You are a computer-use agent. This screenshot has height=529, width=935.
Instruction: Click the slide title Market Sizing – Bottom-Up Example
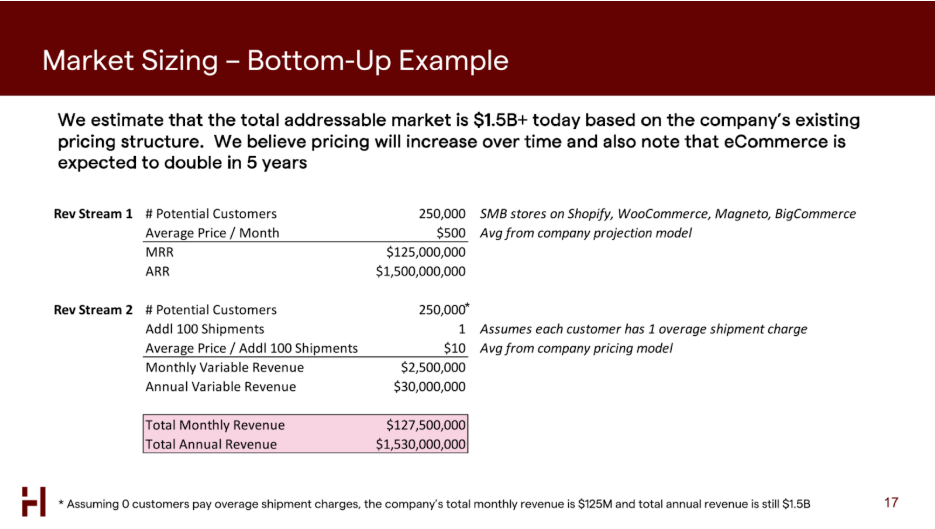[x=275, y=61]
